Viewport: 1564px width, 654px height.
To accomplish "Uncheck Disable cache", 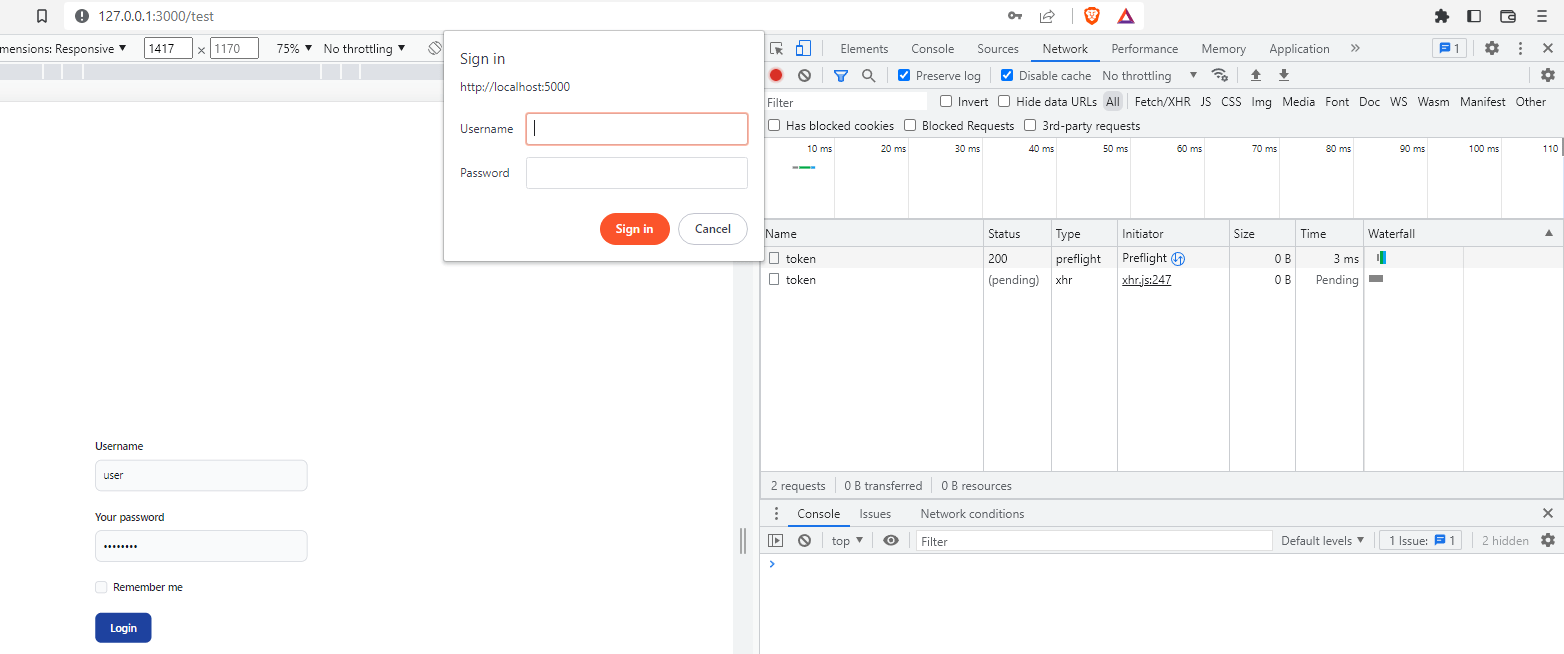I will tap(1006, 75).
